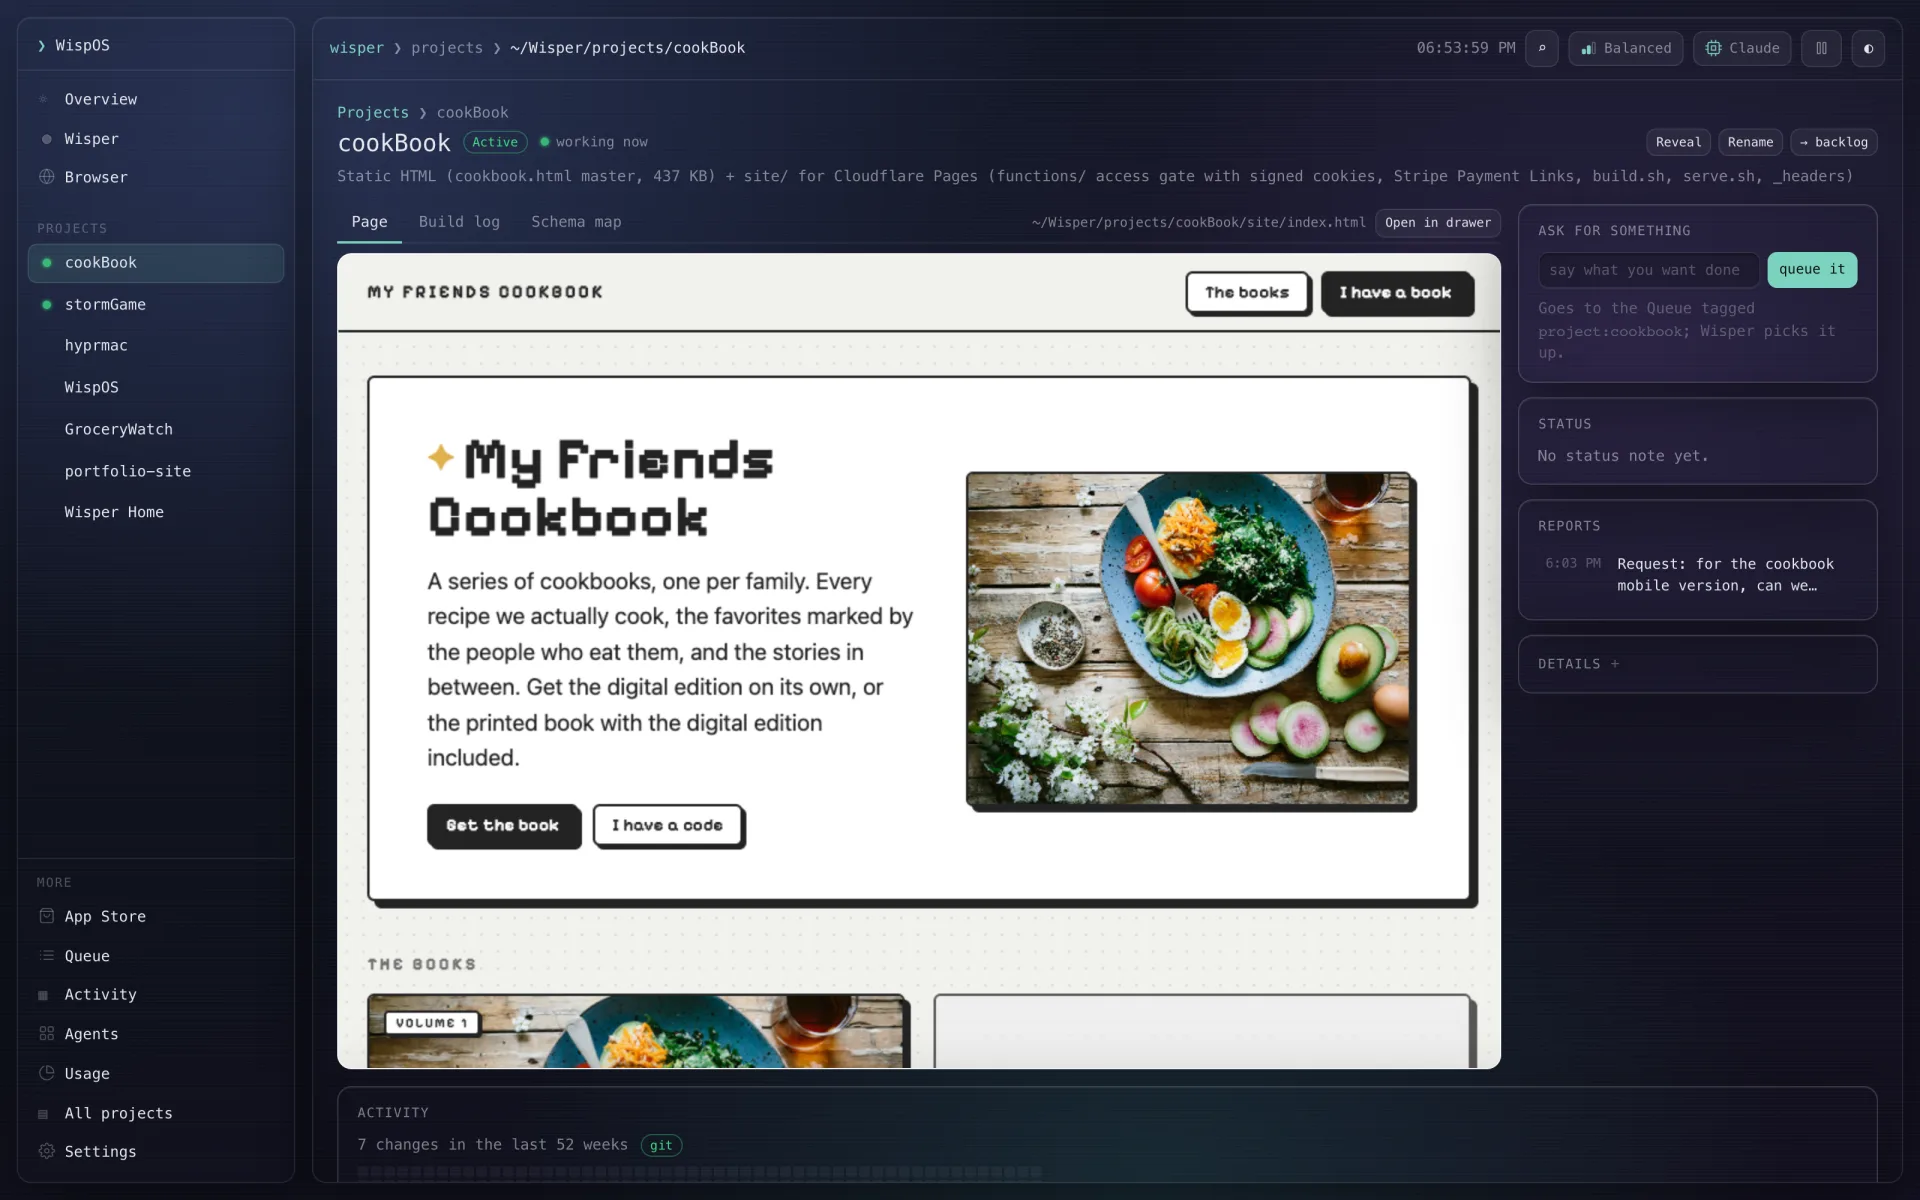1920x1200 pixels.
Task: Click the hero salad bowl image
Action: tap(1188, 638)
